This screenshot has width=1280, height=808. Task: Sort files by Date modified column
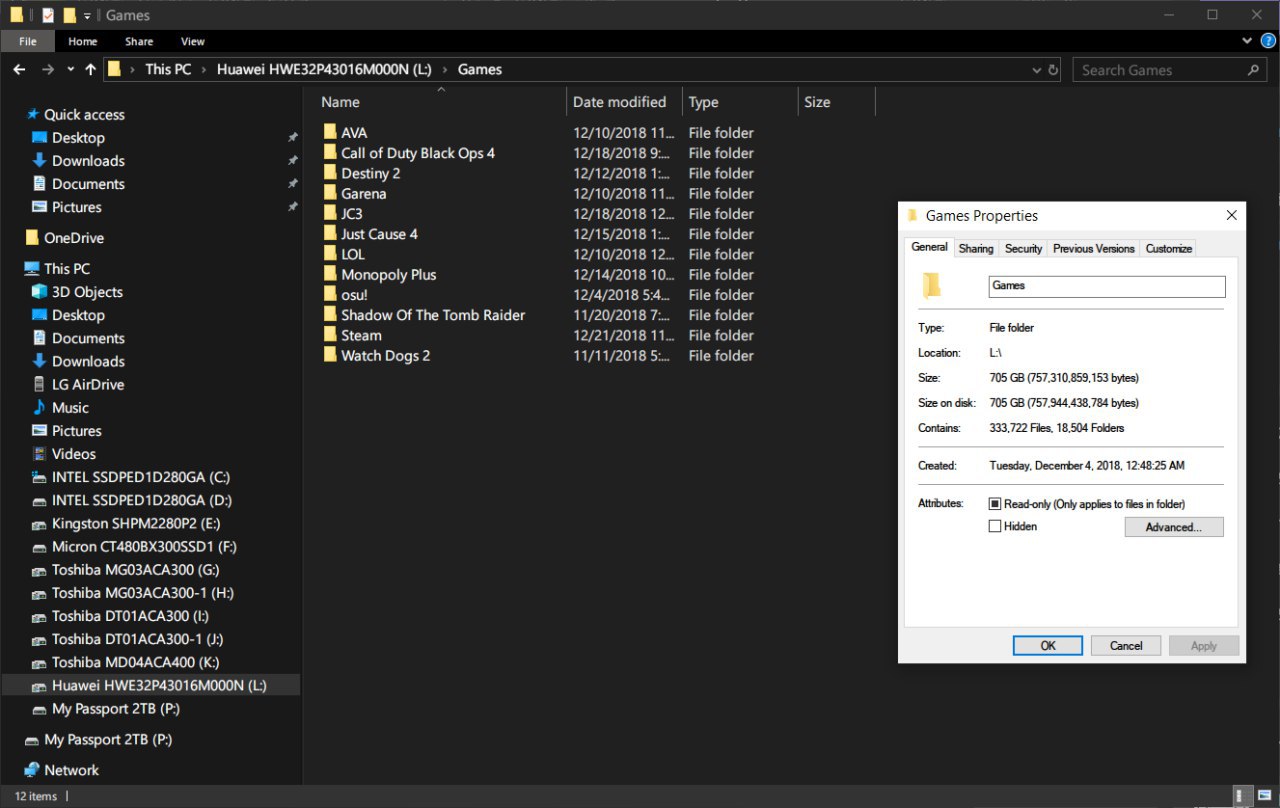[619, 102]
